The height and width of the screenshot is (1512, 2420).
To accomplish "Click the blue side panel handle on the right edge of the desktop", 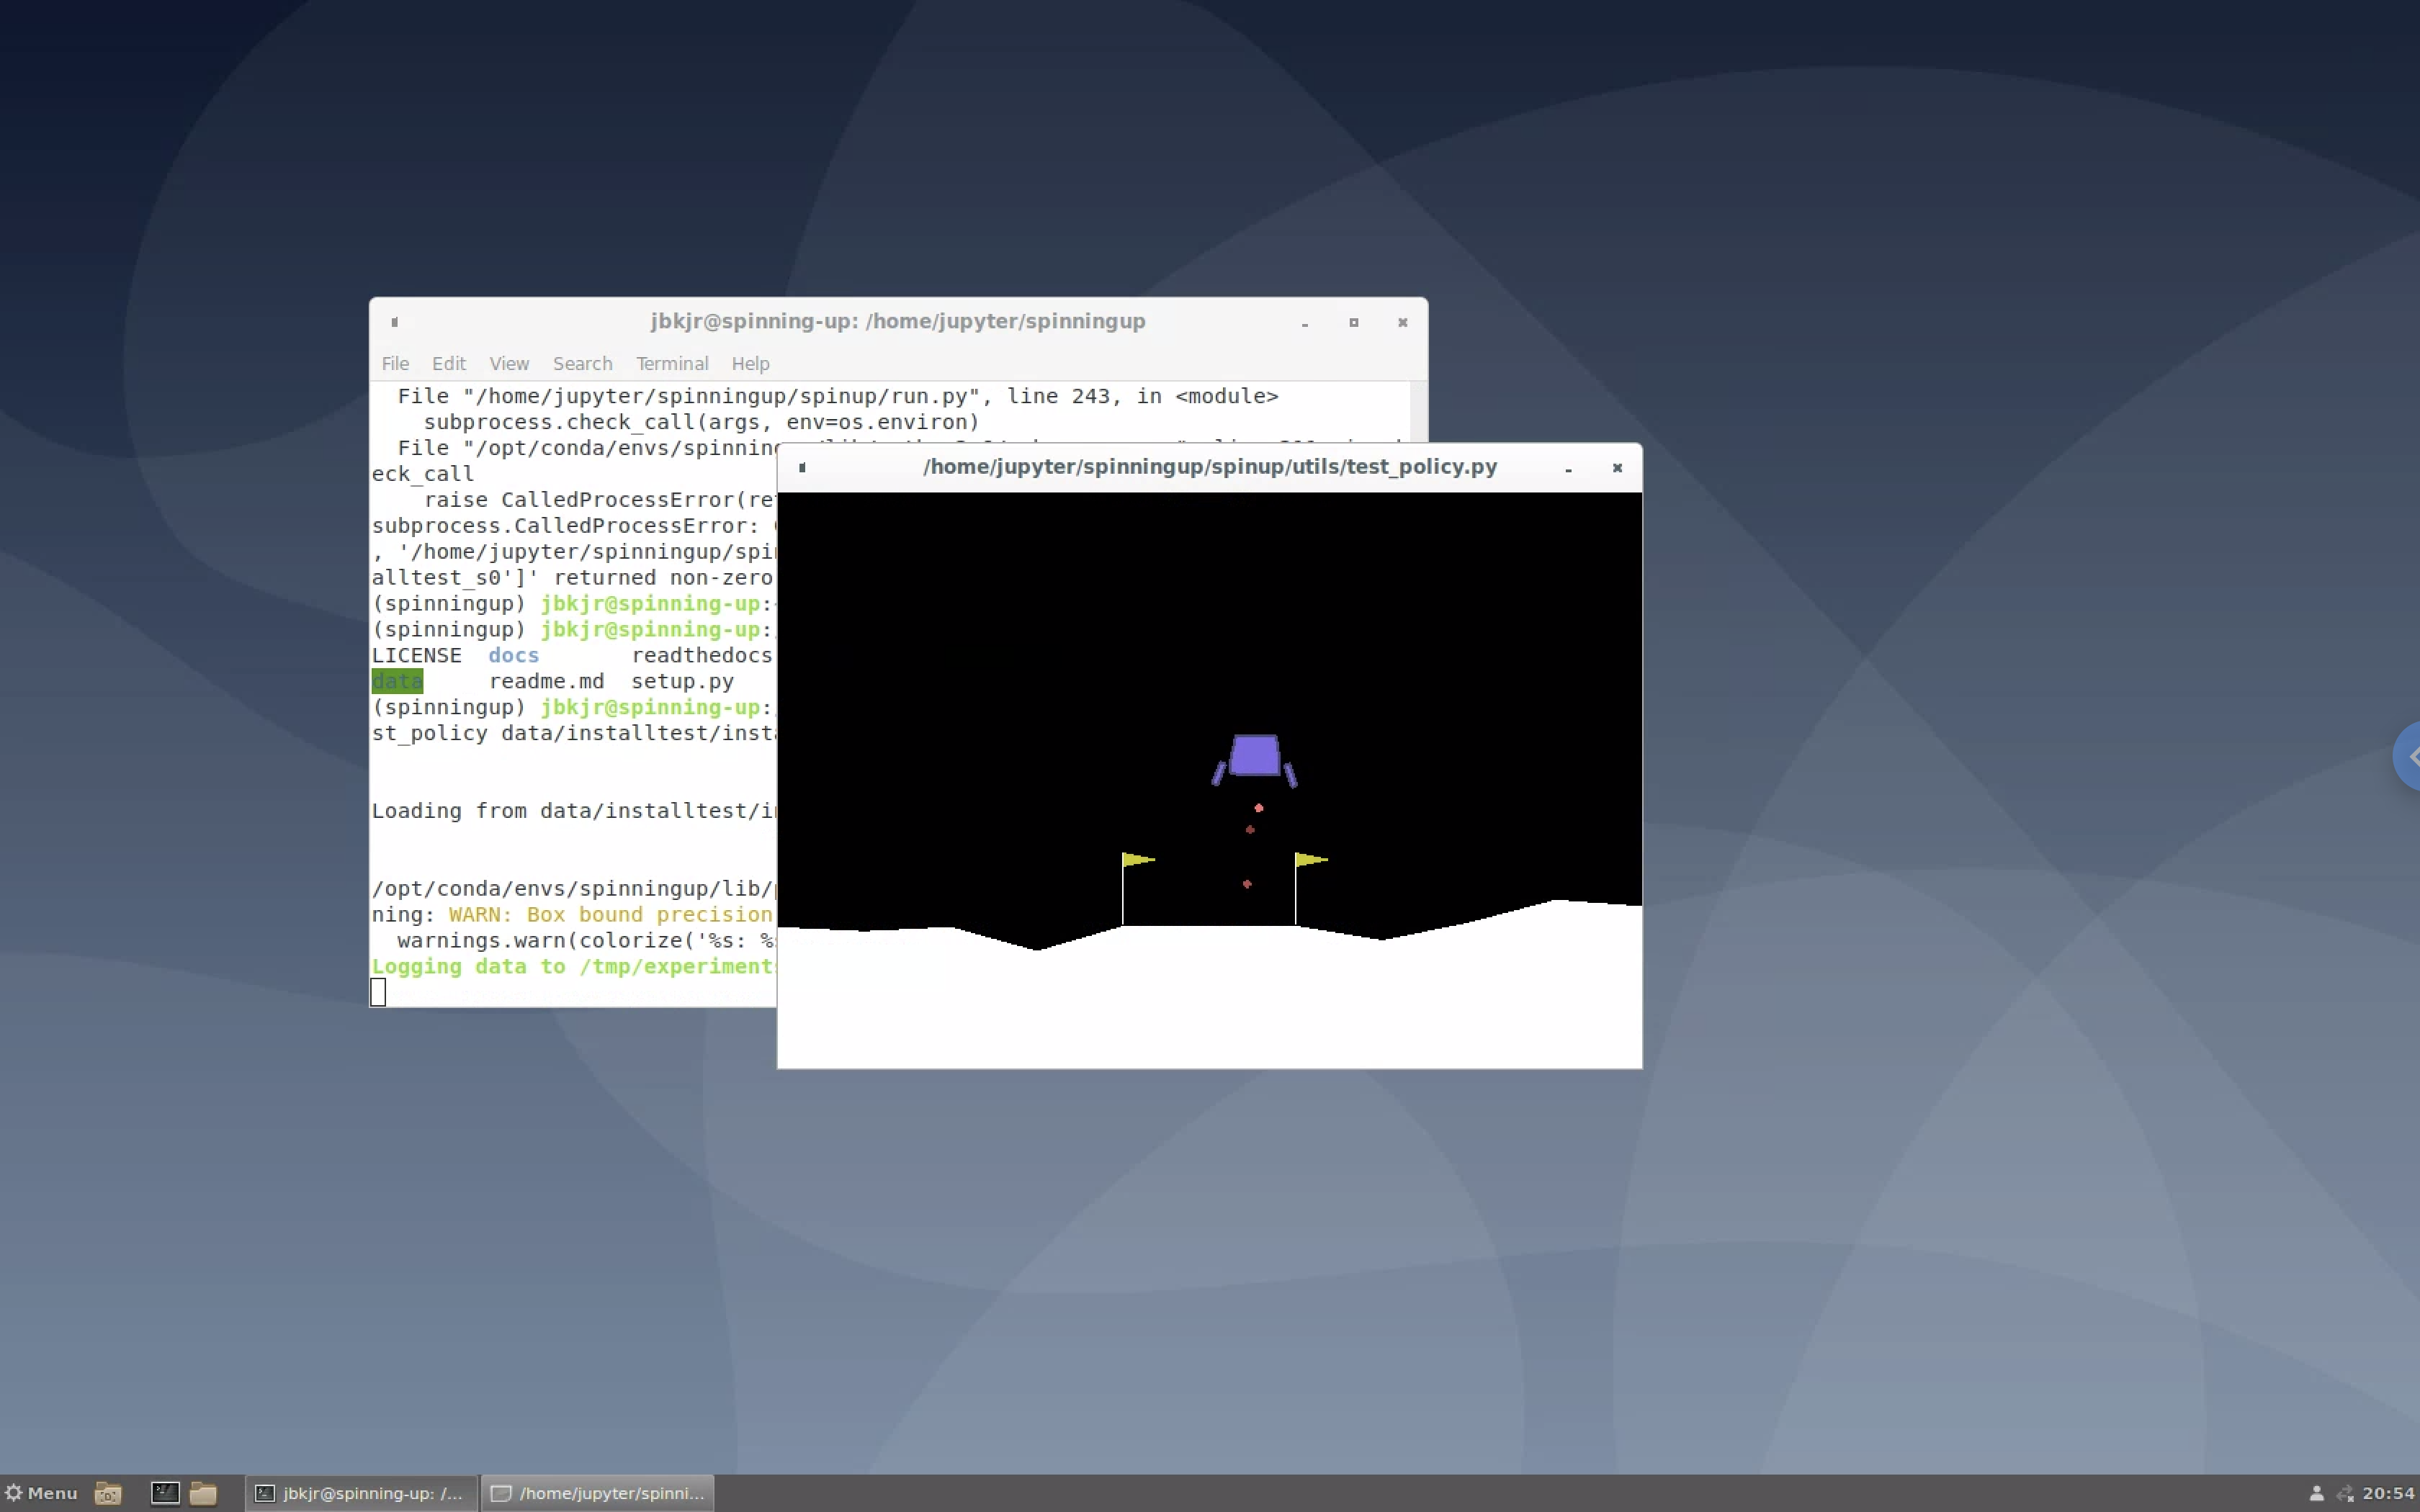I will click(2406, 756).
